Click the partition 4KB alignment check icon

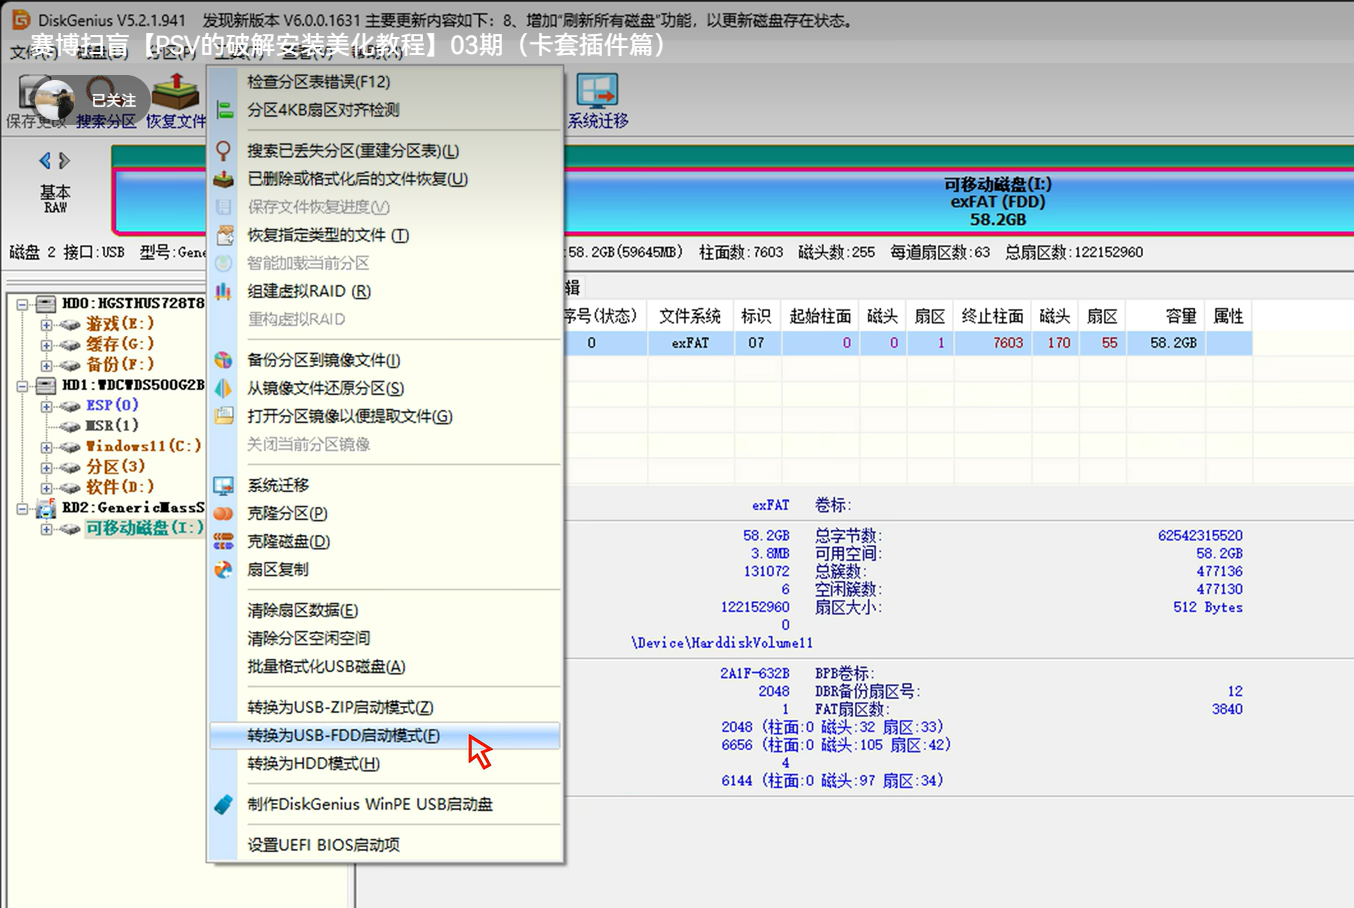click(x=224, y=110)
